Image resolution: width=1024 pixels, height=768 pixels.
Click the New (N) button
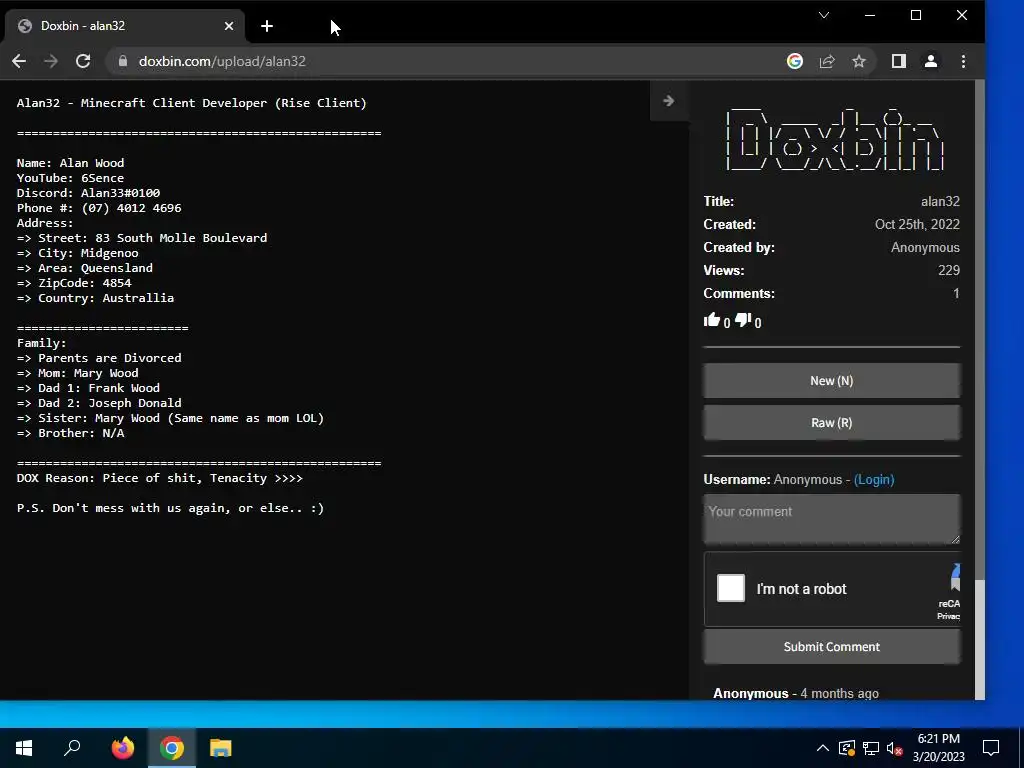coord(831,381)
